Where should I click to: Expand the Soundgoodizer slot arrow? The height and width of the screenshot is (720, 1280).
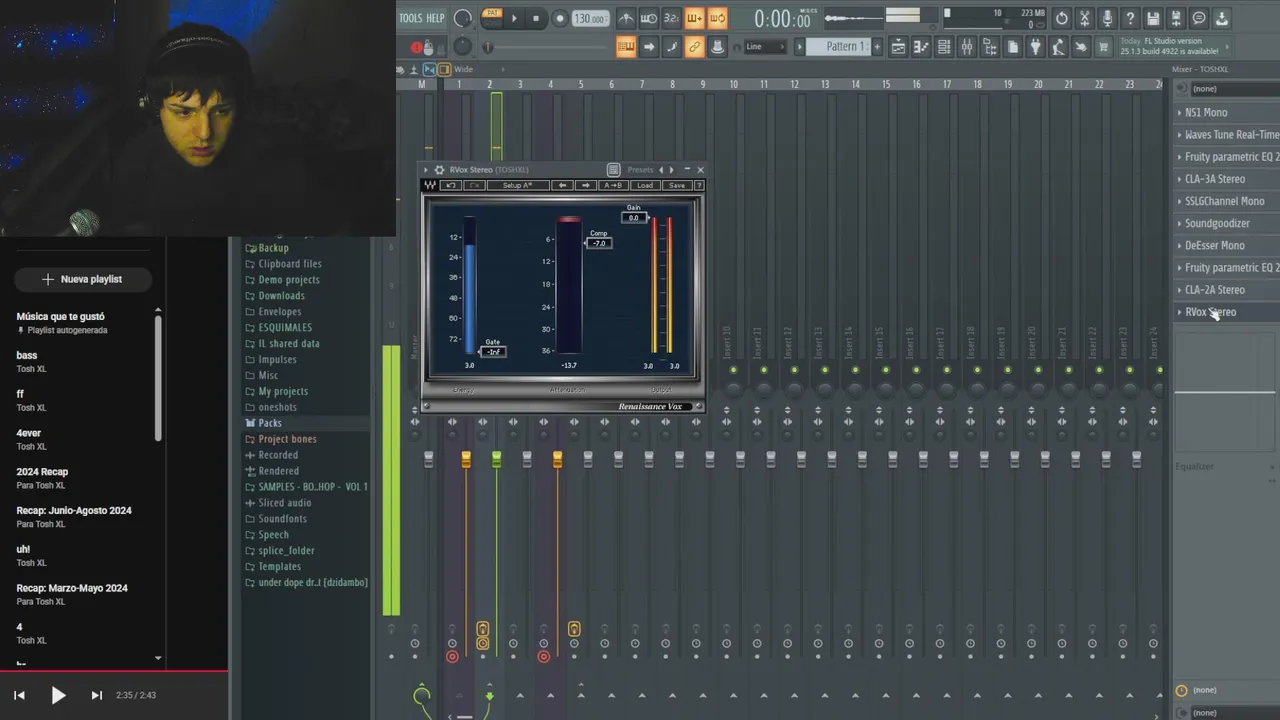click(x=1180, y=224)
